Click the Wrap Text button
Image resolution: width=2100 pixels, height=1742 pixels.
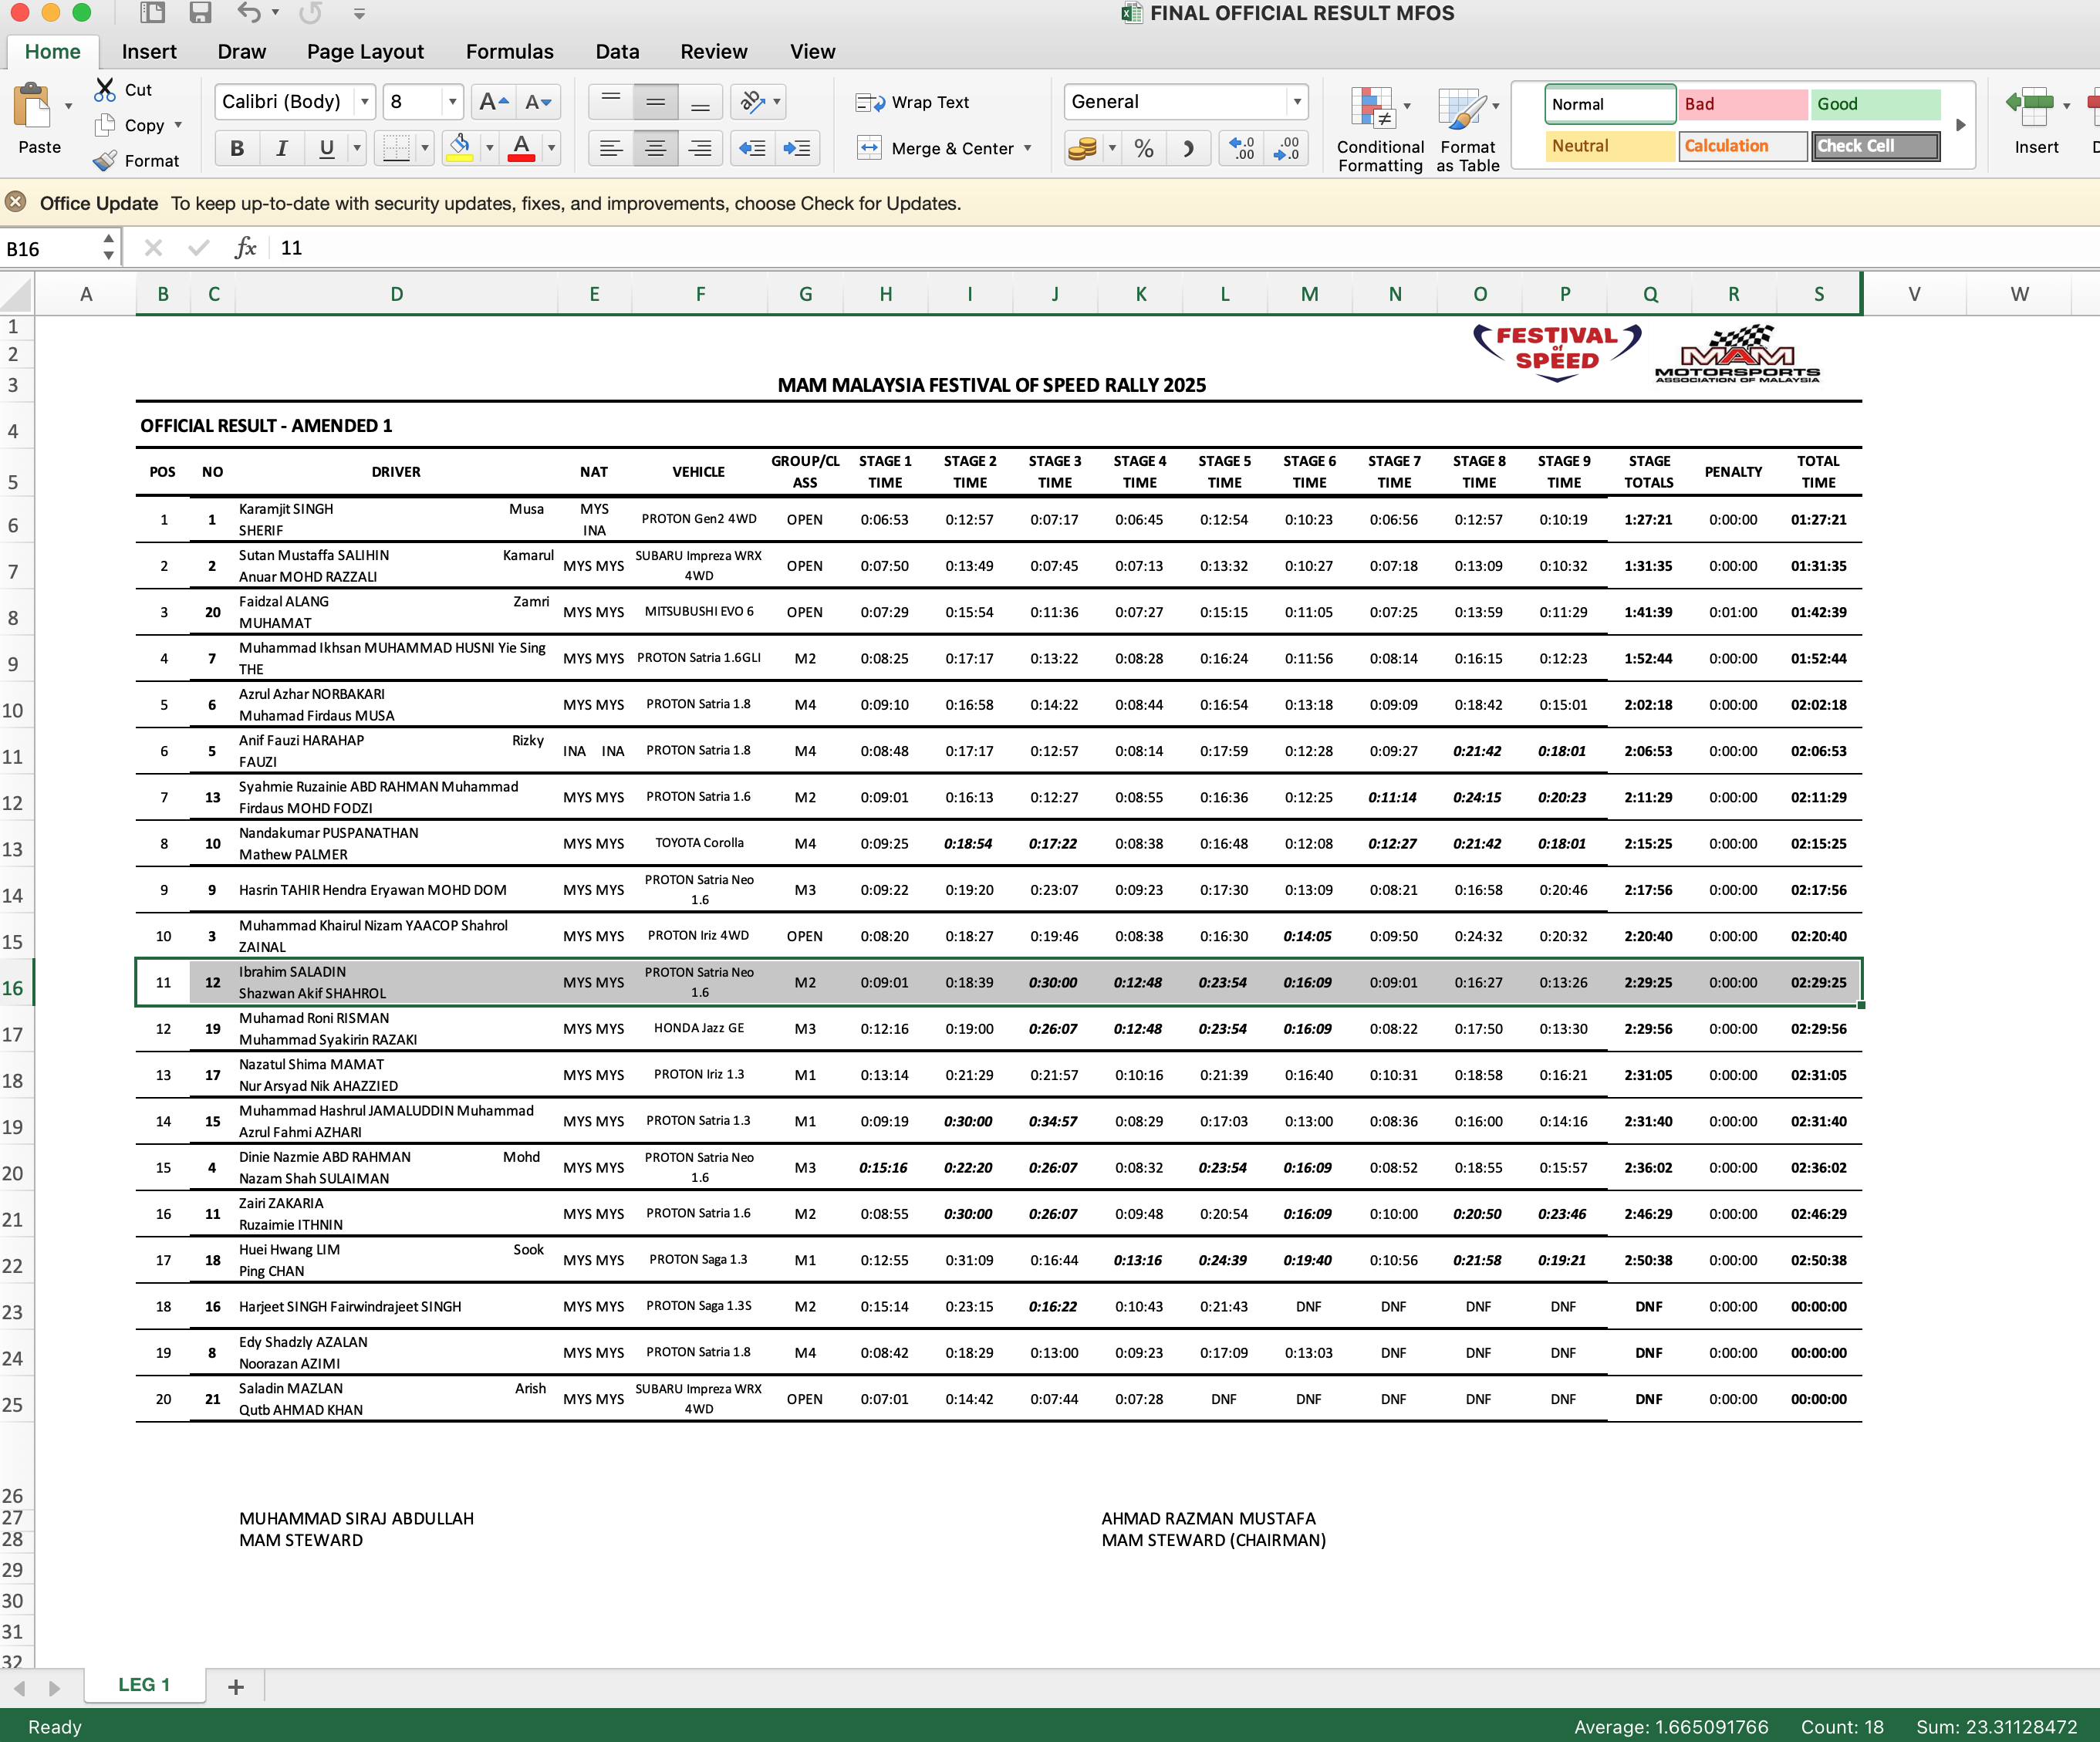pos(913,102)
